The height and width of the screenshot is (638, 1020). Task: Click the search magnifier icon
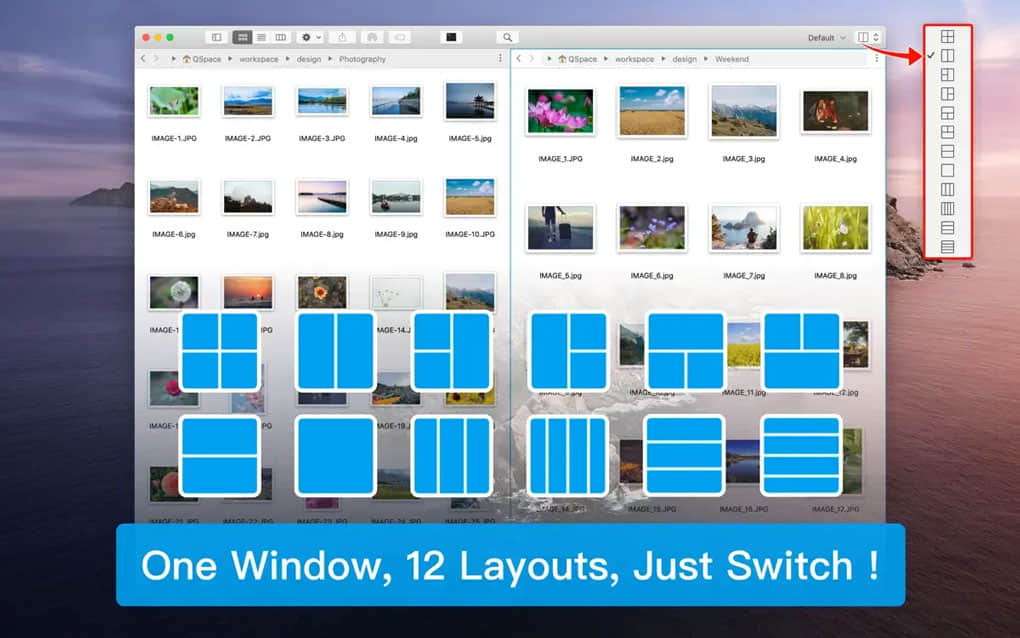click(508, 37)
